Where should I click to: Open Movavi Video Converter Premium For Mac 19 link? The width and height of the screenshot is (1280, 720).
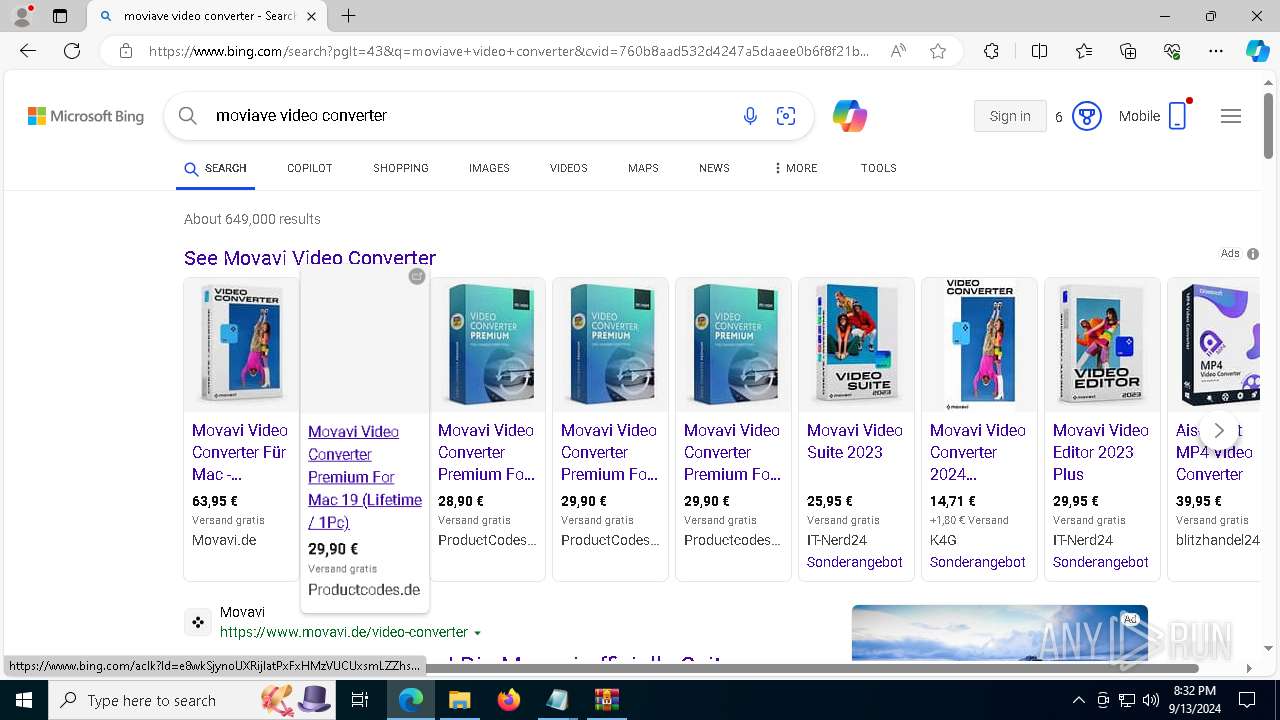365,477
